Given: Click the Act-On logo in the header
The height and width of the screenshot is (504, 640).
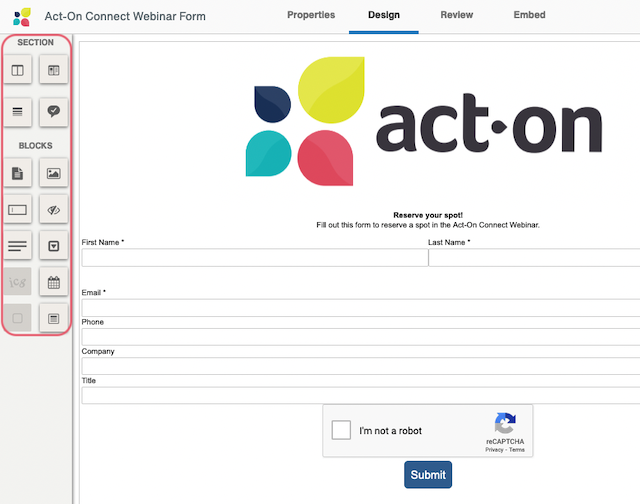Looking at the screenshot, I should pos(22,17).
